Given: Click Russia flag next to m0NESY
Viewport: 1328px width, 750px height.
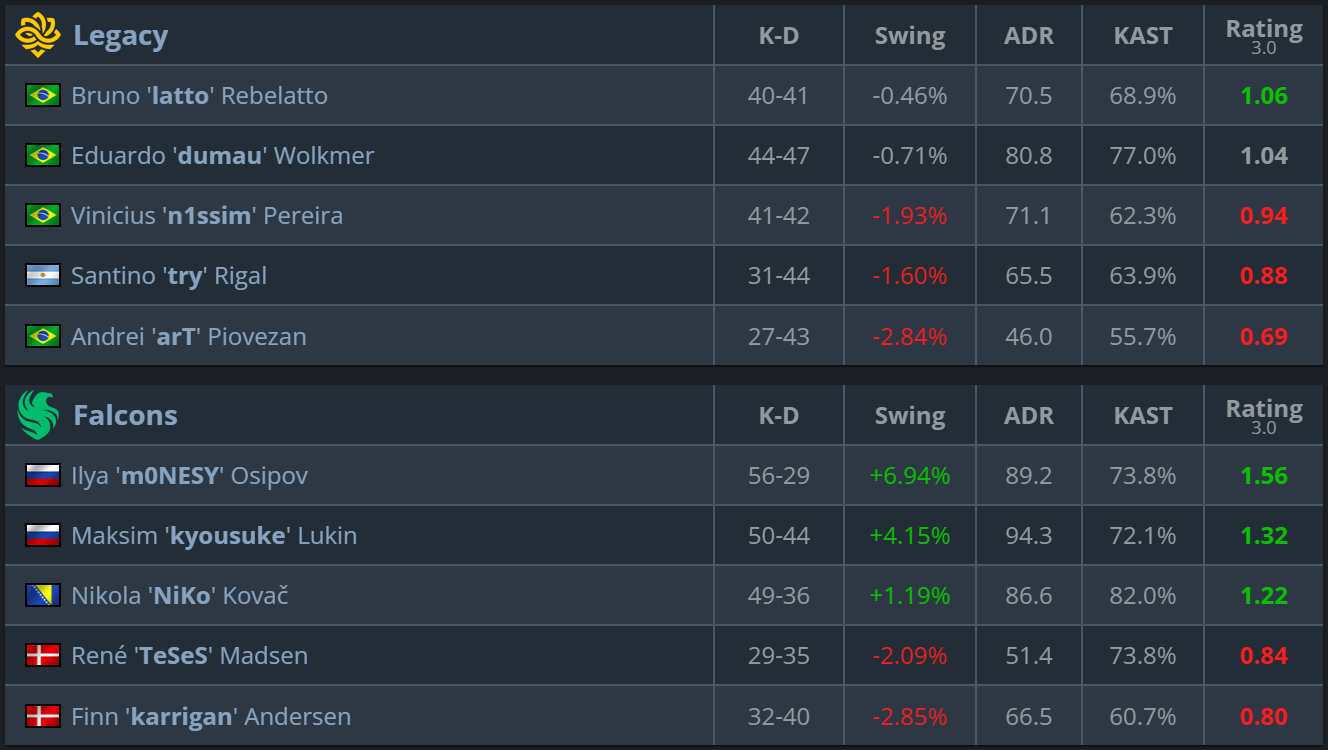Looking at the screenshot, I should (x=43, y=475).
